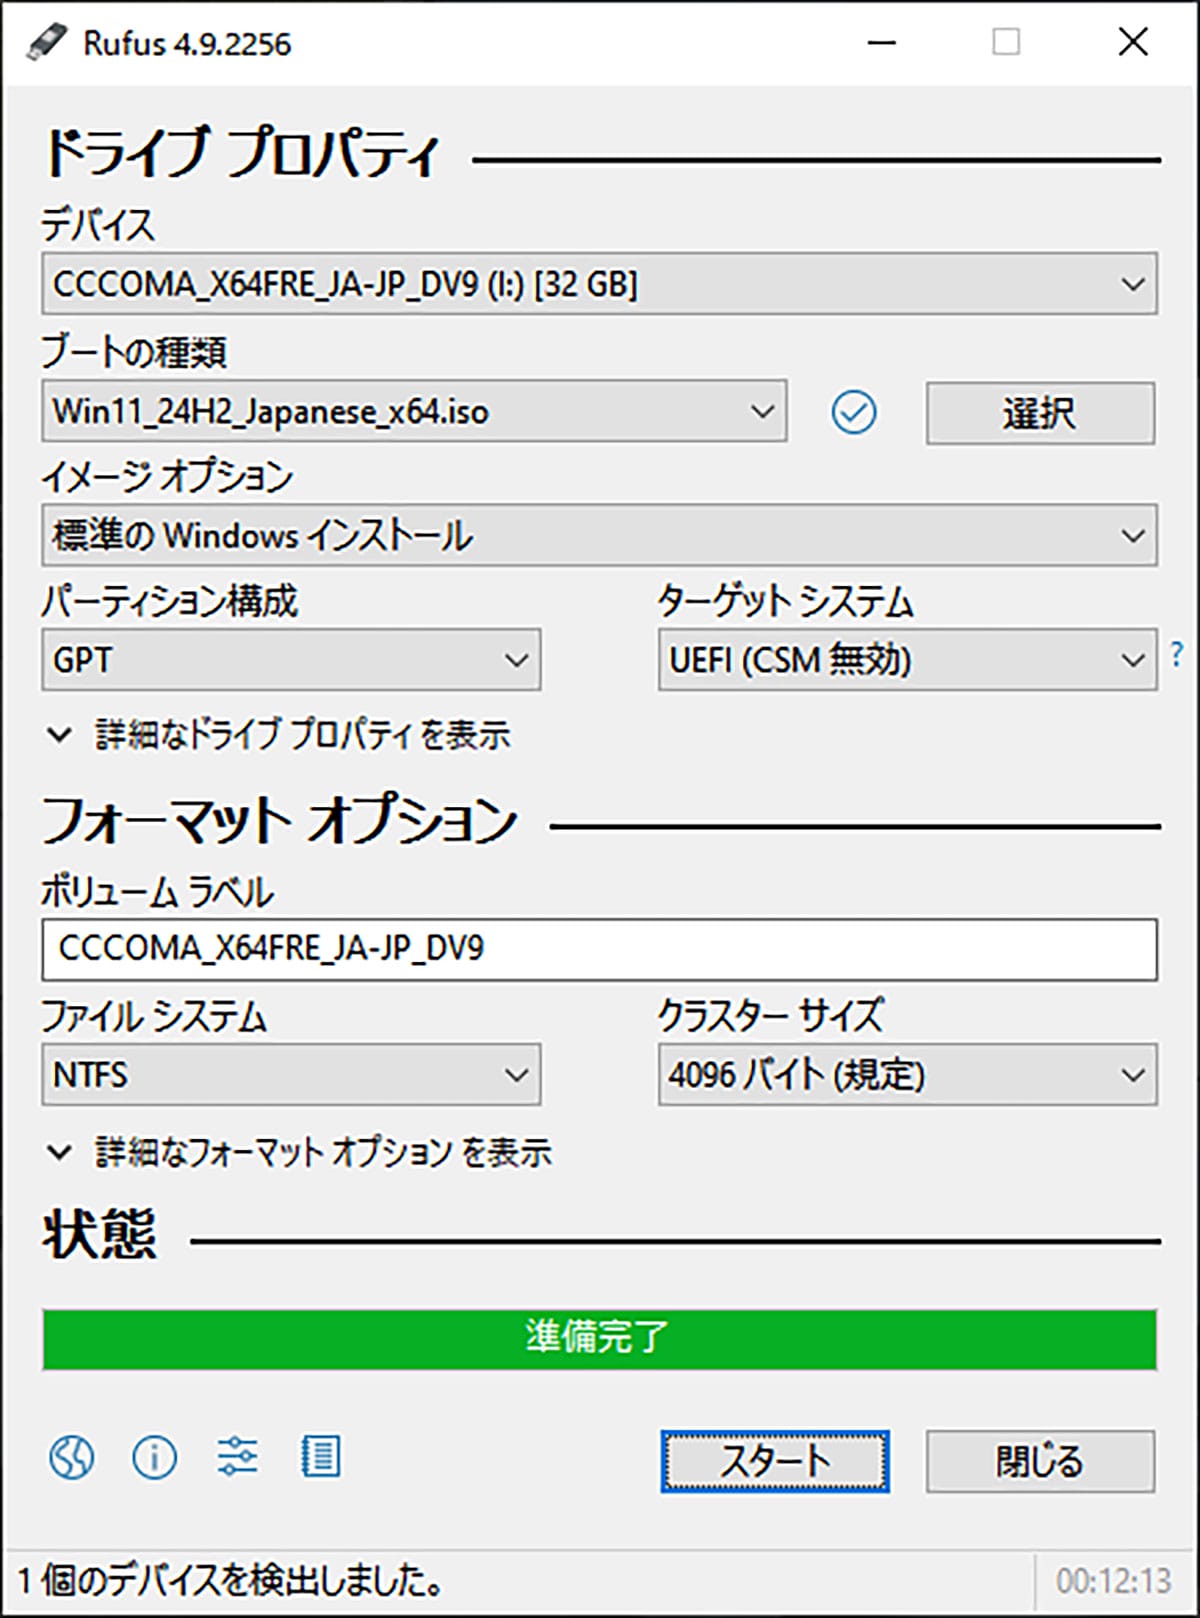Click the Rufus 4.9.2256 title text

187,44
